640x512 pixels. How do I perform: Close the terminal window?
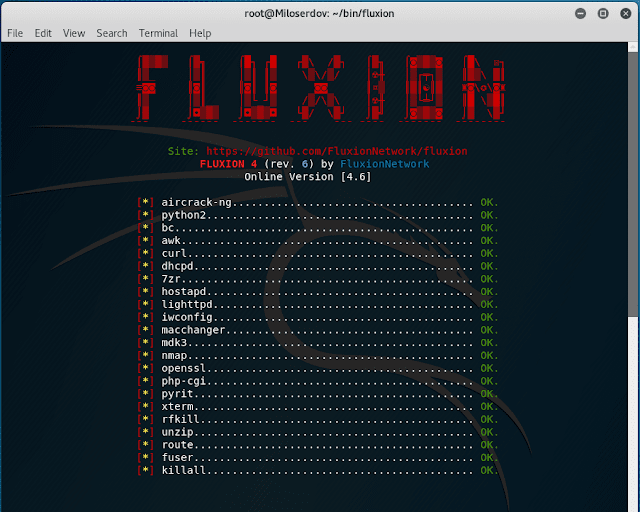pos(625,13)
